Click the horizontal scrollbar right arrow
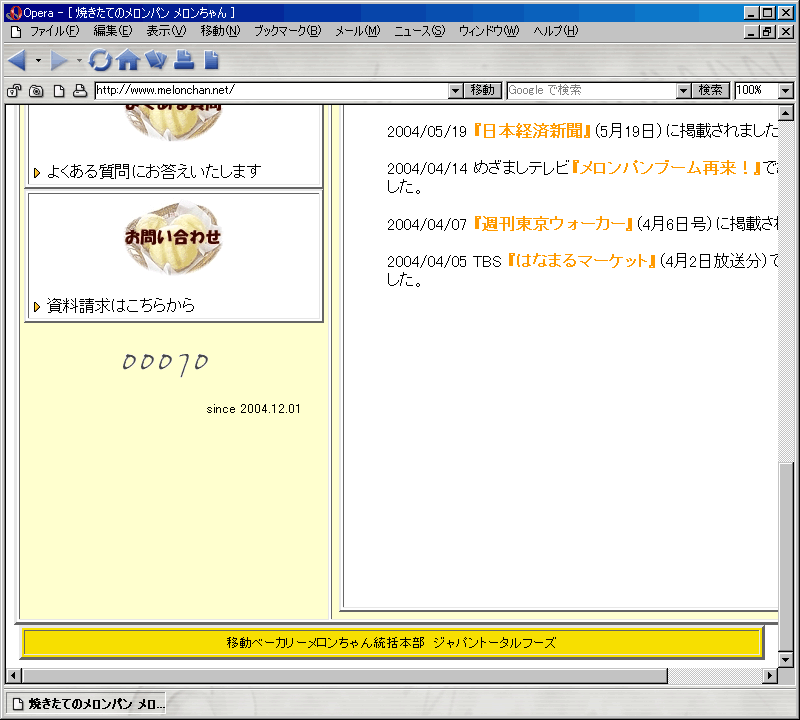800x720 pixels. click(770, 676)
